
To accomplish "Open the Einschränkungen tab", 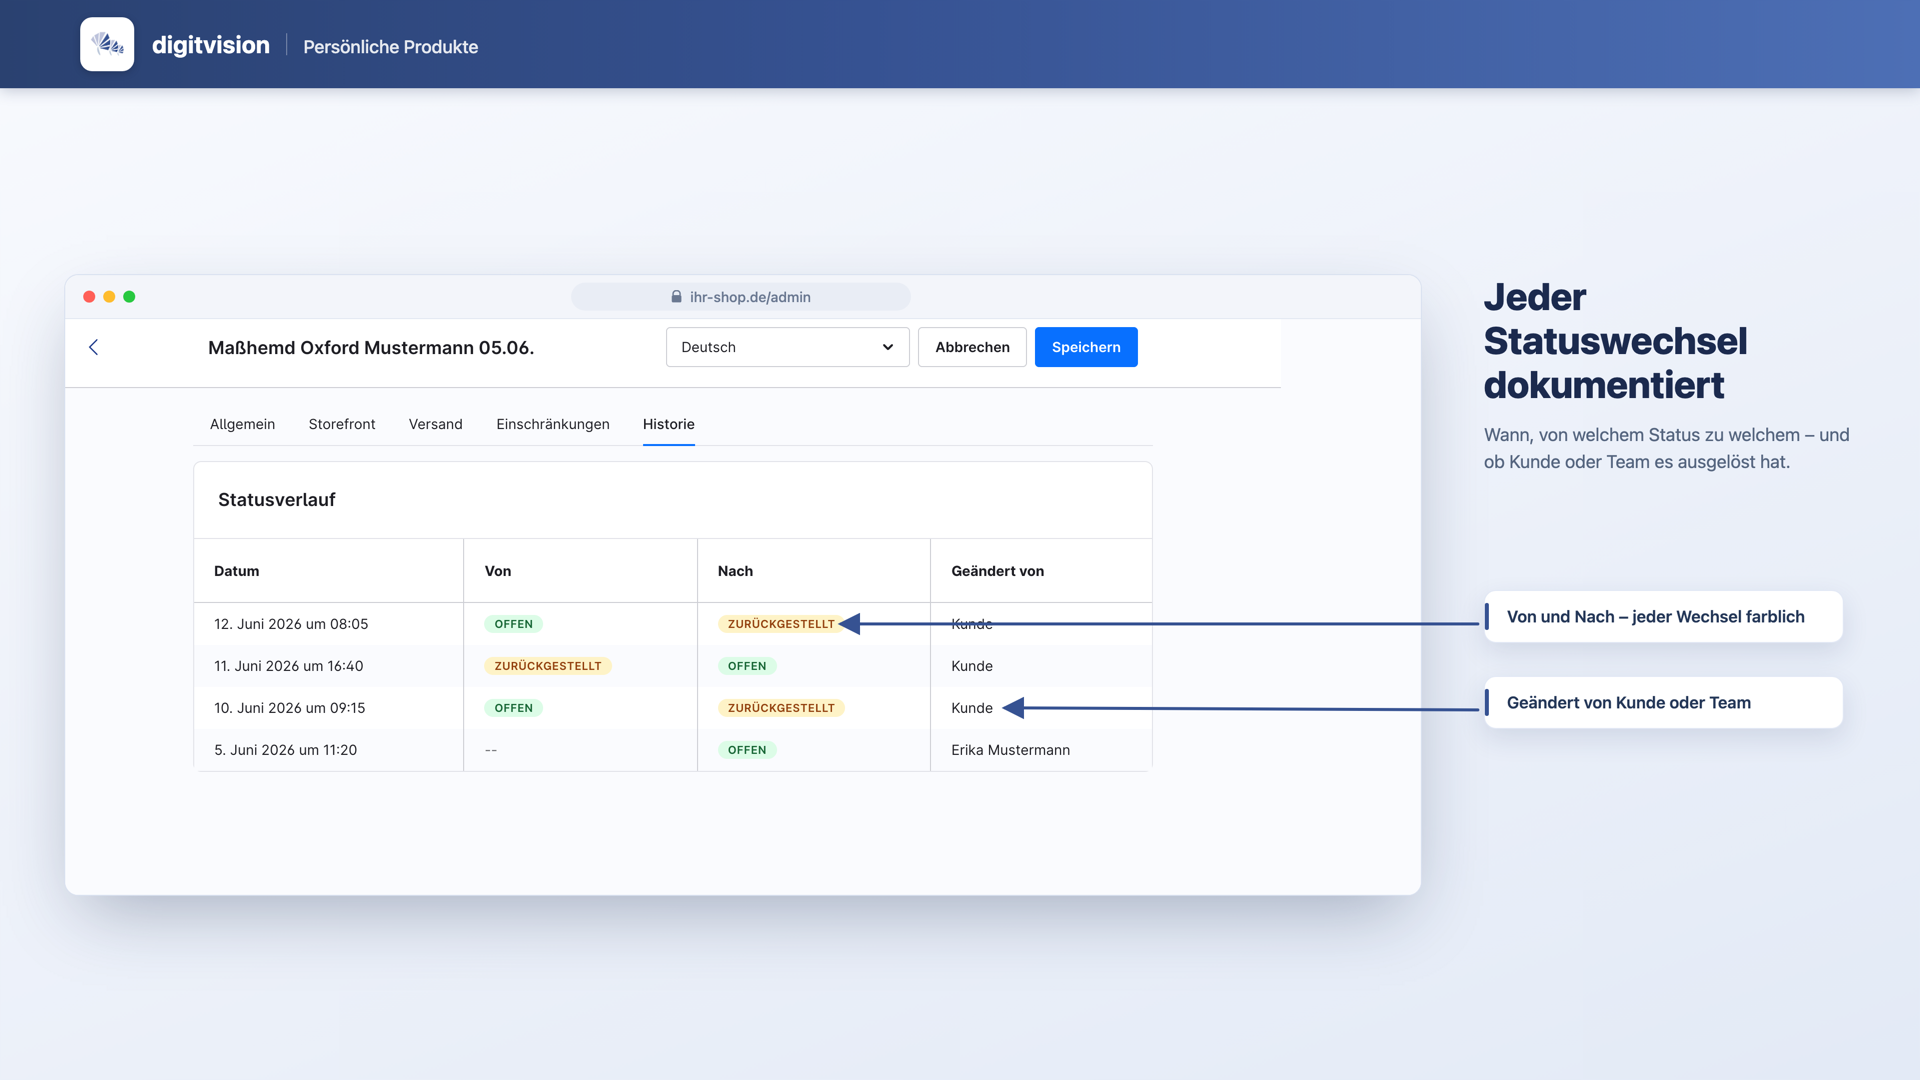I will pos(553,424).
